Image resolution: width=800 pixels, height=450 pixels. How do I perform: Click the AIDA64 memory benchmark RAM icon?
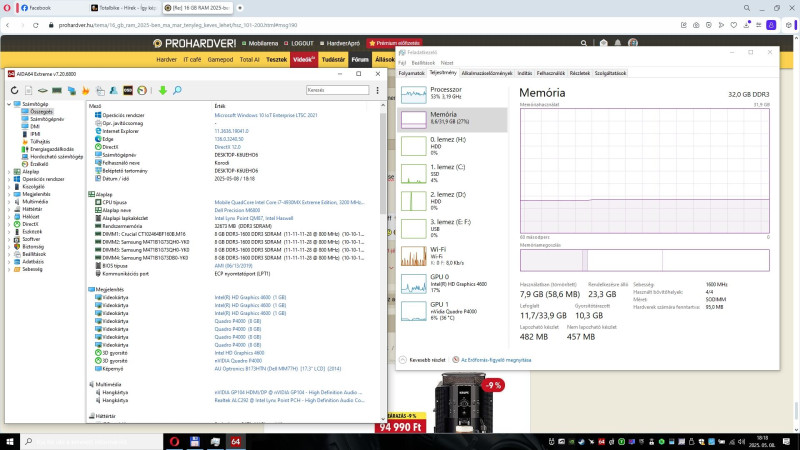click(x=57, y=90)
